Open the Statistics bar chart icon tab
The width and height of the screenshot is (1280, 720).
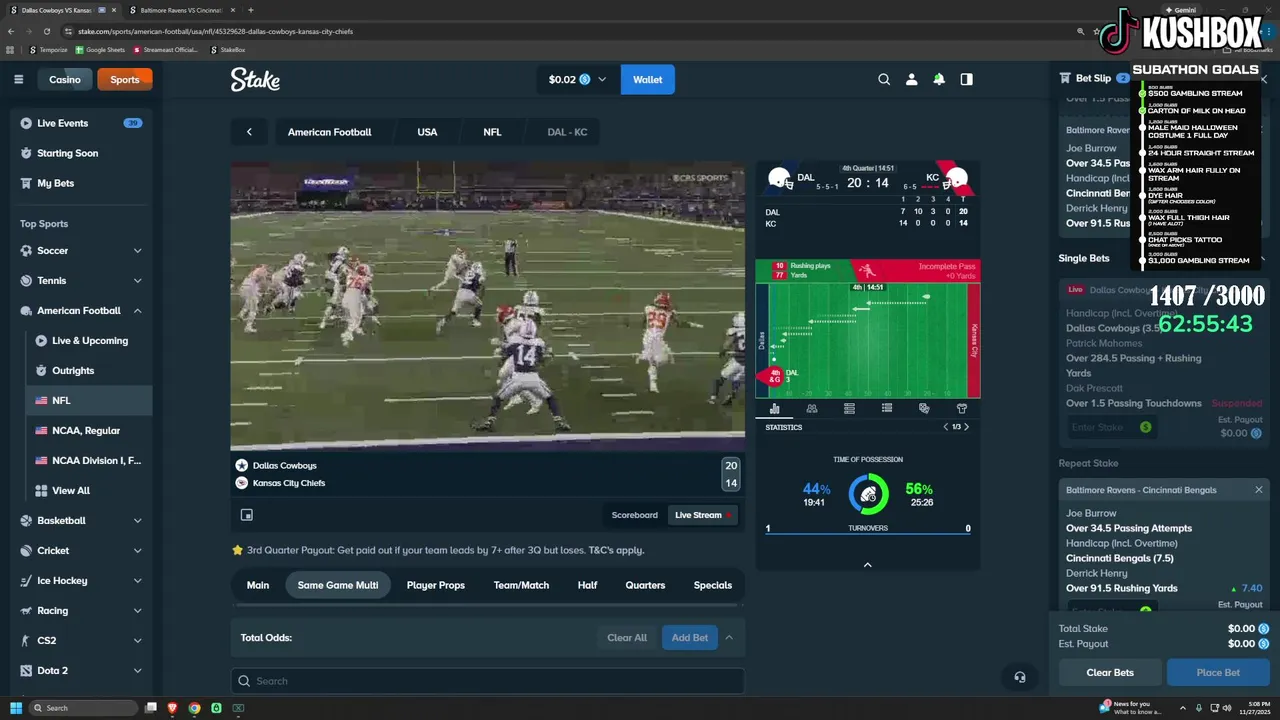774,408
